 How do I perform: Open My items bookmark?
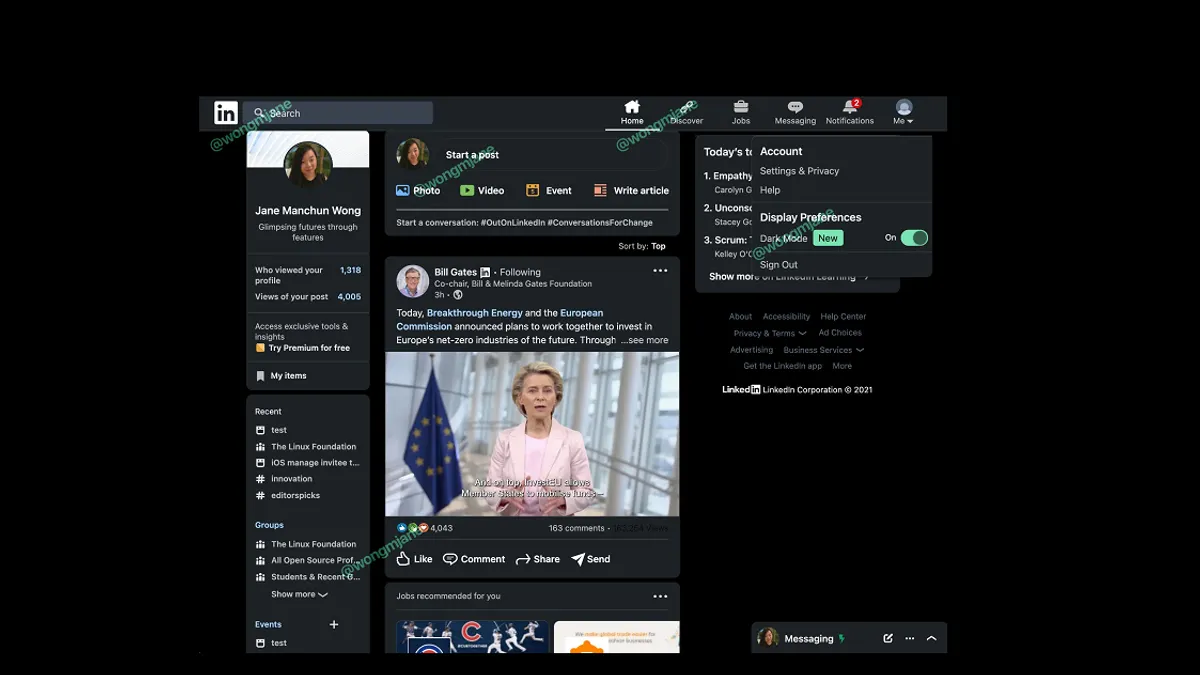pos(281,376)
